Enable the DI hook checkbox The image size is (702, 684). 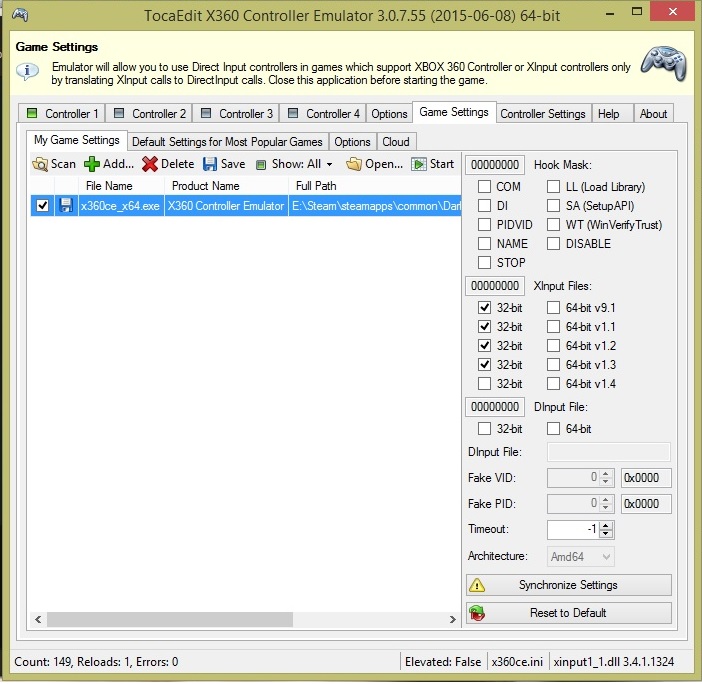pos(484,205)
